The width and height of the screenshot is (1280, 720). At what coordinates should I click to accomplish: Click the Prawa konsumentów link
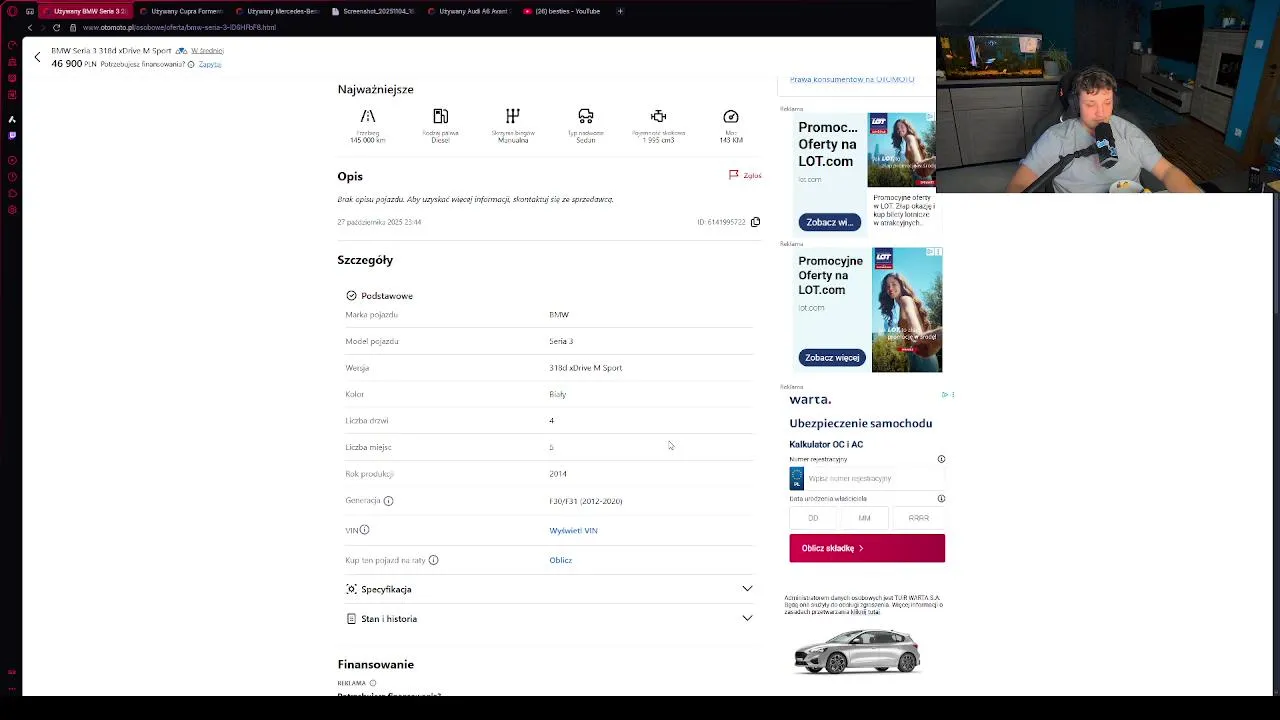(852, 80)
